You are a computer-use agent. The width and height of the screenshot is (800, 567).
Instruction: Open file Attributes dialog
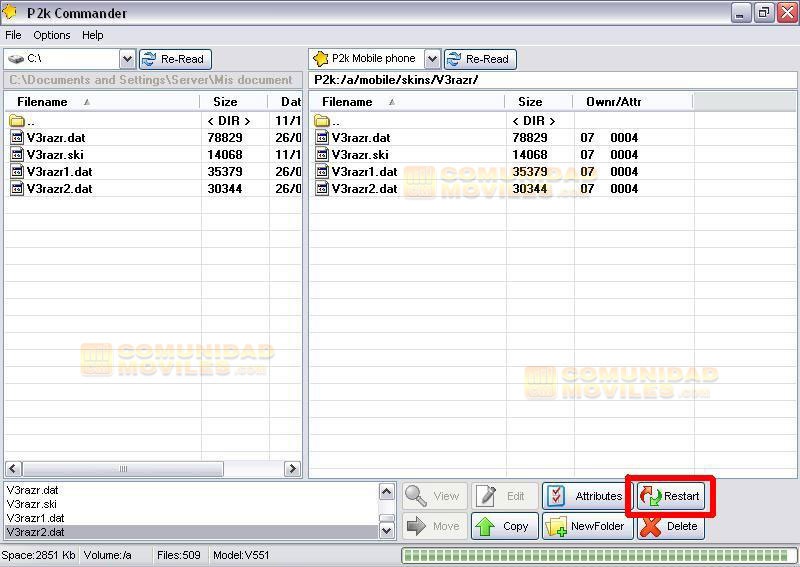[x=586, y=496]
